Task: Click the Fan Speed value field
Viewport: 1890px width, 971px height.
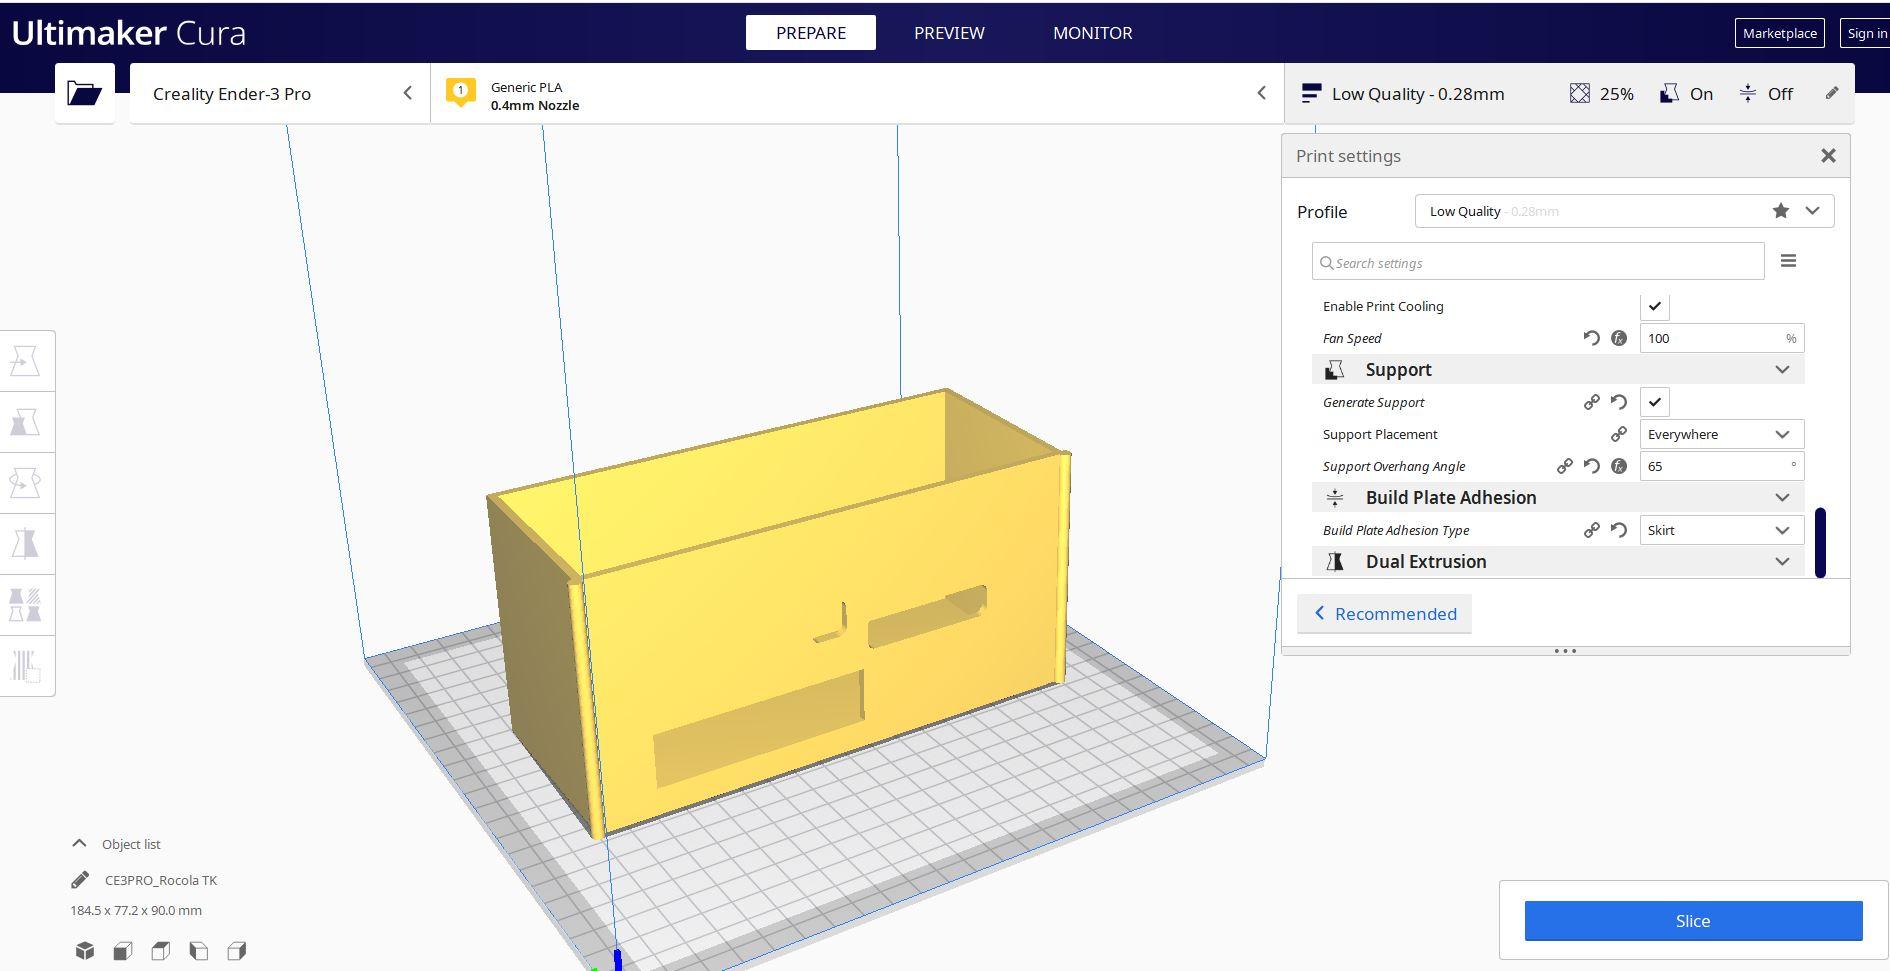Action: (1722, 338)
